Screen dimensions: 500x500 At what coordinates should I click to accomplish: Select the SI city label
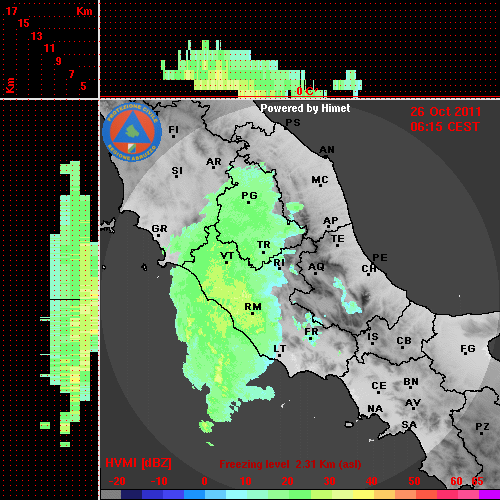pos(177,171)
